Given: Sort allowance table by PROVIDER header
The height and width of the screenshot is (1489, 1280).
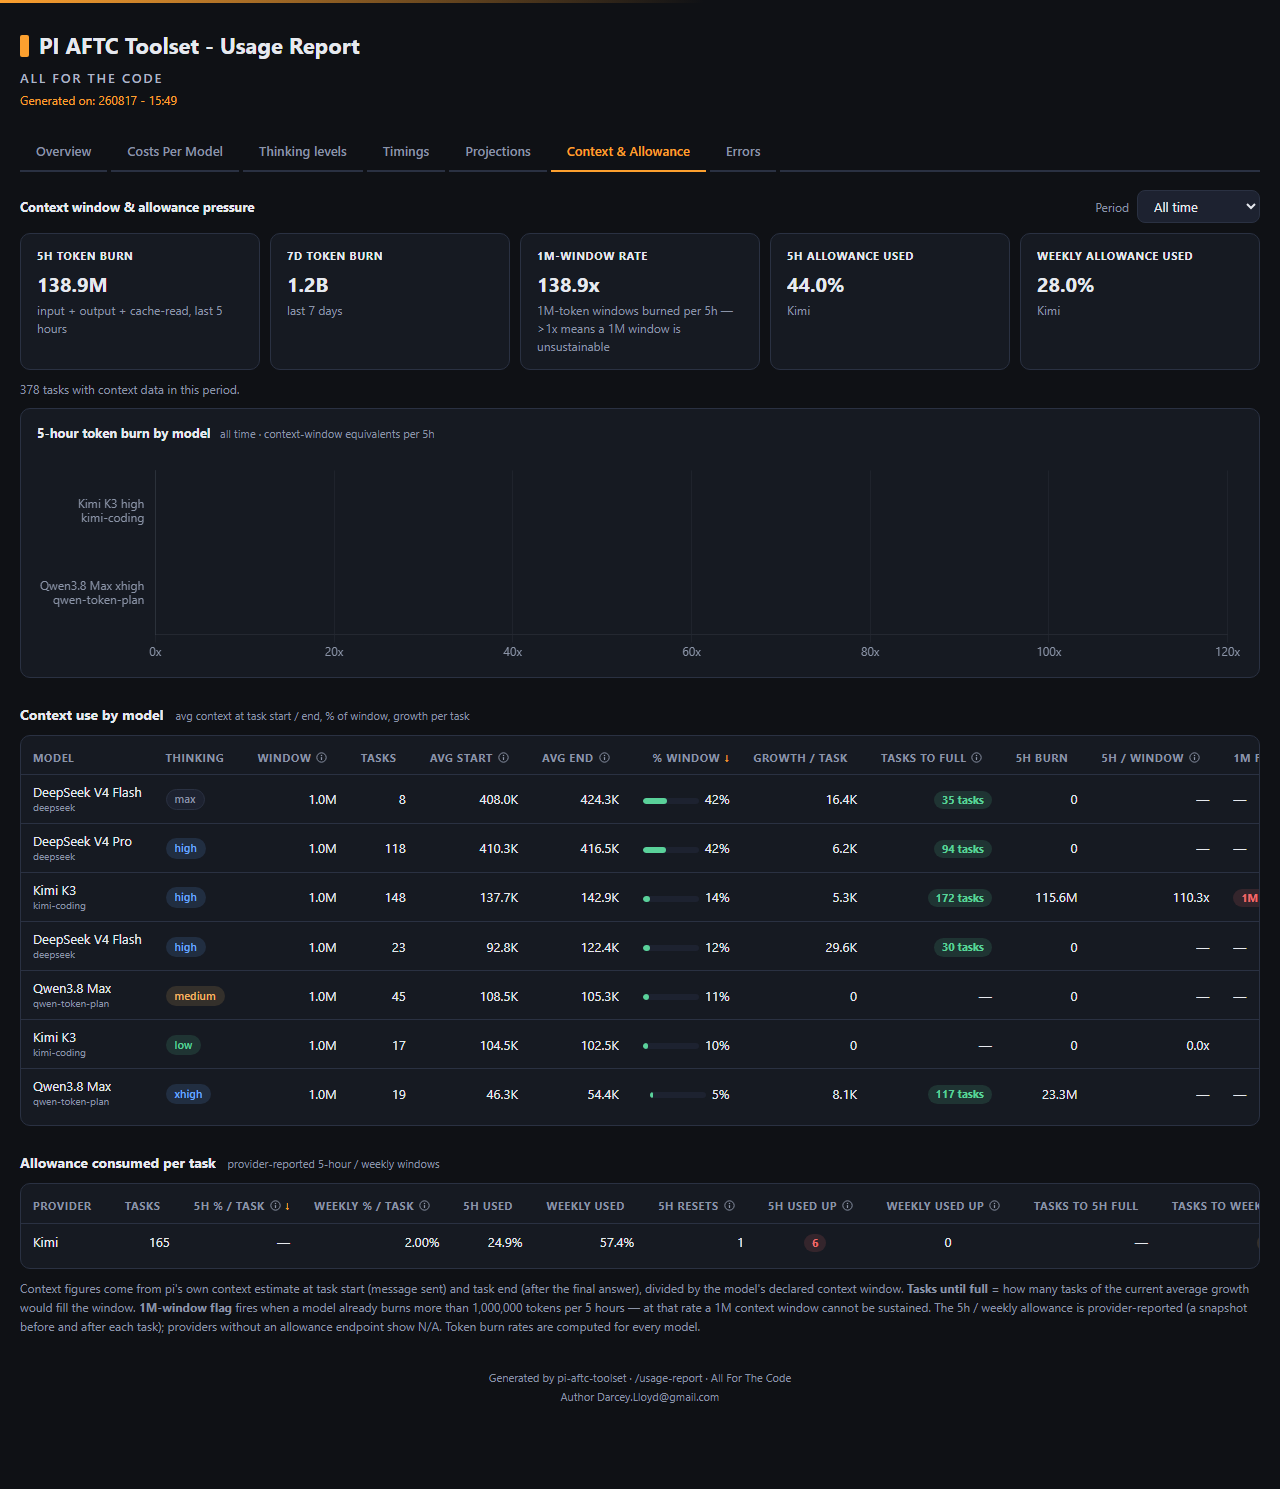Looking at the screenshot, I should [x=62, y=1206].
